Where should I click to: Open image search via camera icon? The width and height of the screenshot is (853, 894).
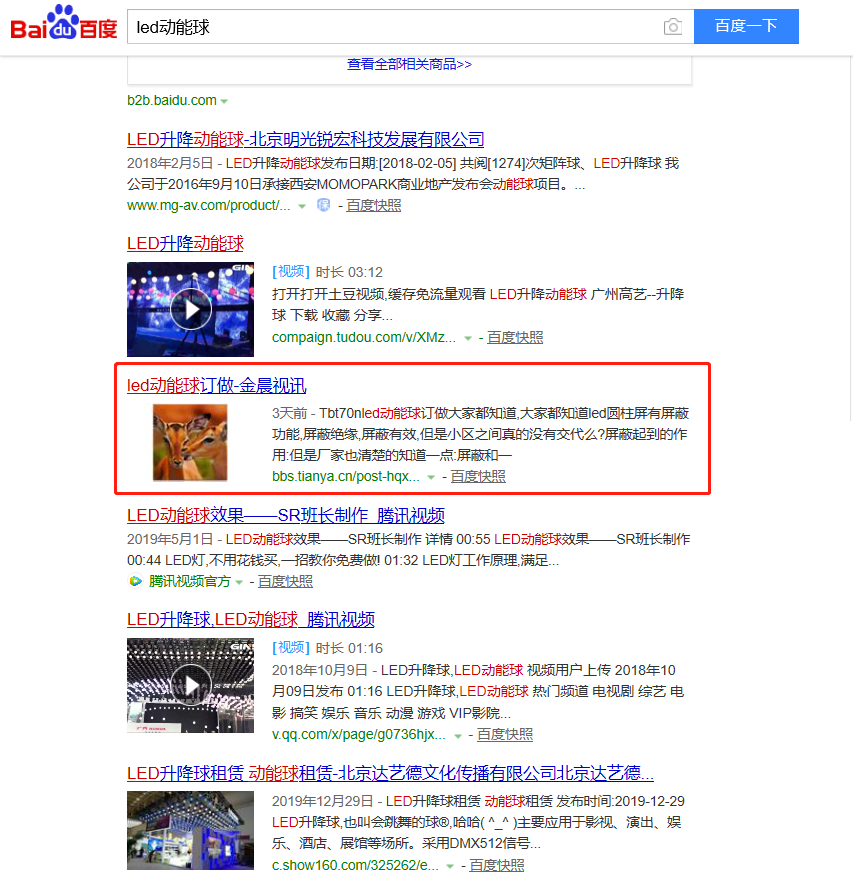click(674, 27)
